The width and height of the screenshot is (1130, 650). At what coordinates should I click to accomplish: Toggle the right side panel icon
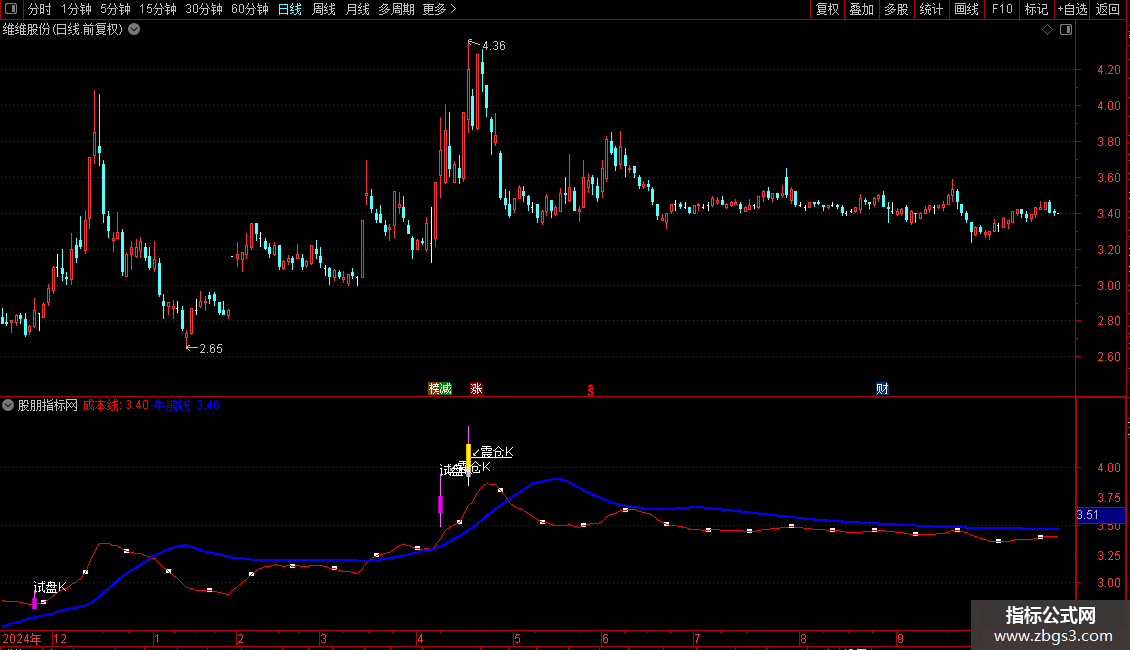[x=1066, y=30]
